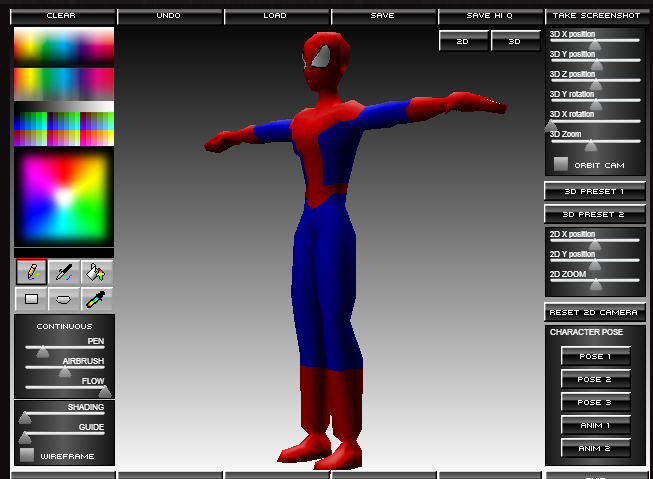Play ANIM 1 animation
653x479 pixels.
point(596,425)
